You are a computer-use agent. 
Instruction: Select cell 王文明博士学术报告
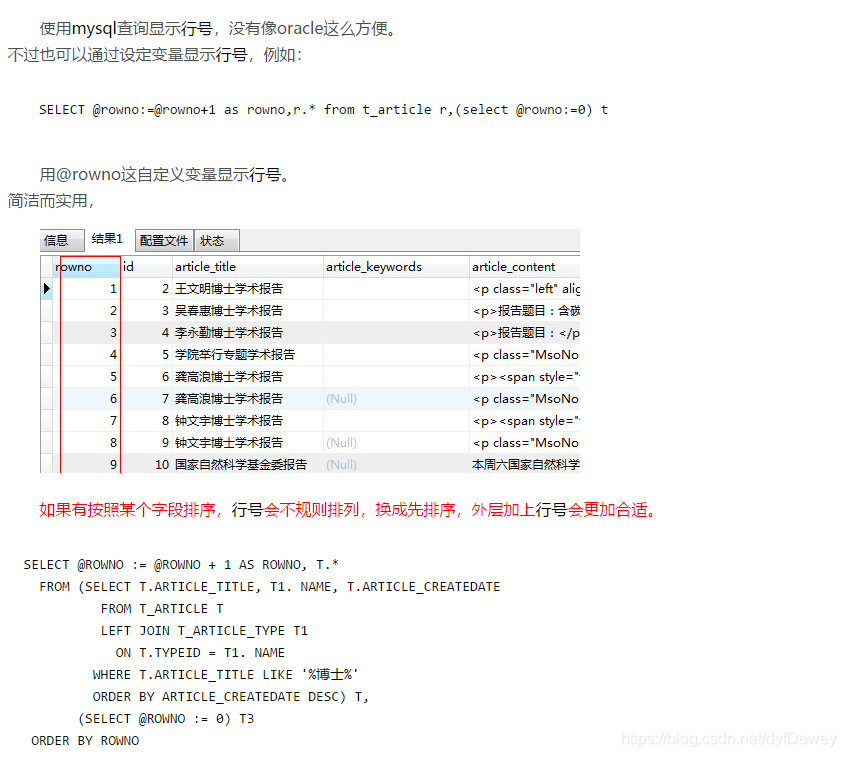coord(248,289)
